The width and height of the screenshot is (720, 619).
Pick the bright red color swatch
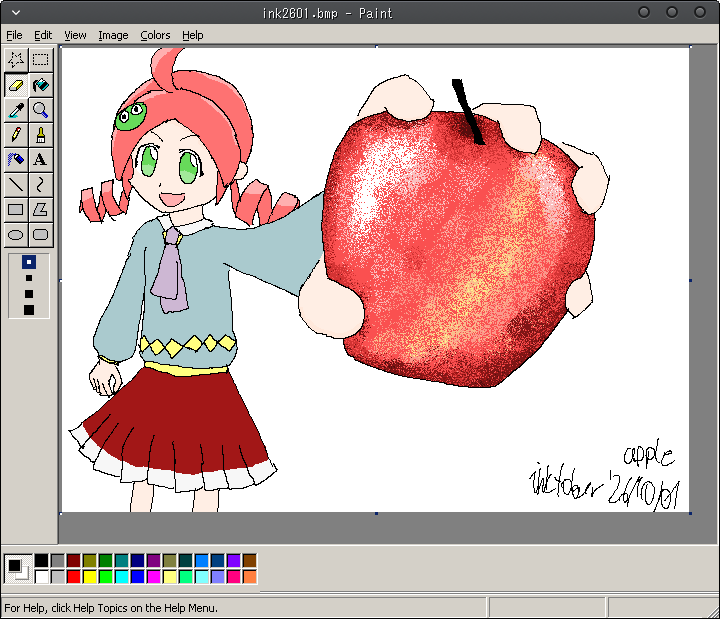click(x=74, y=576)
